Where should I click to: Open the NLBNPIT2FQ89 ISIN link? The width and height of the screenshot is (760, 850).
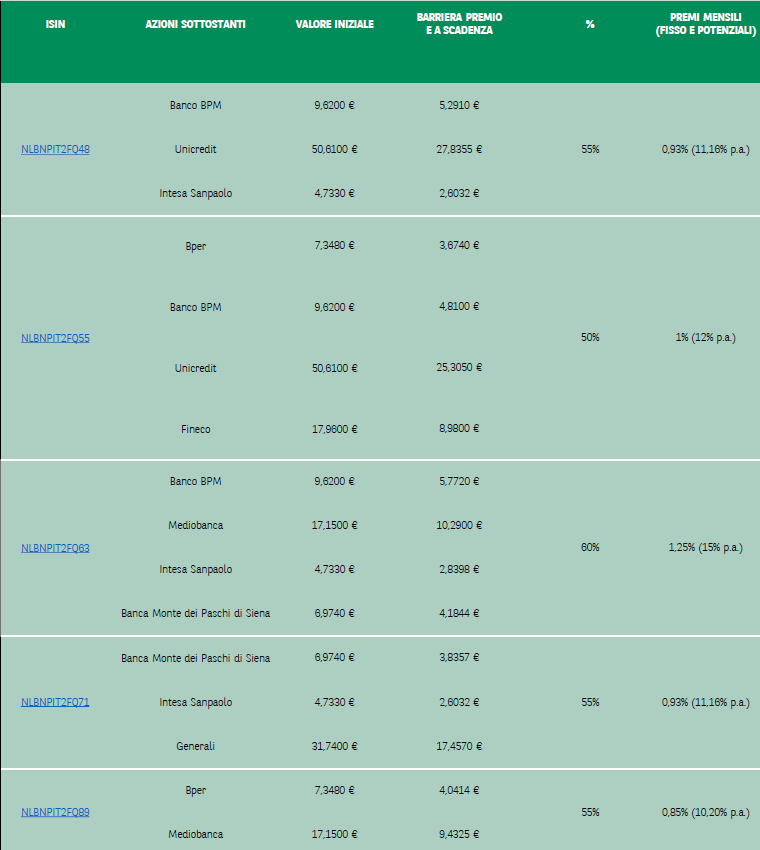(55, 812)
